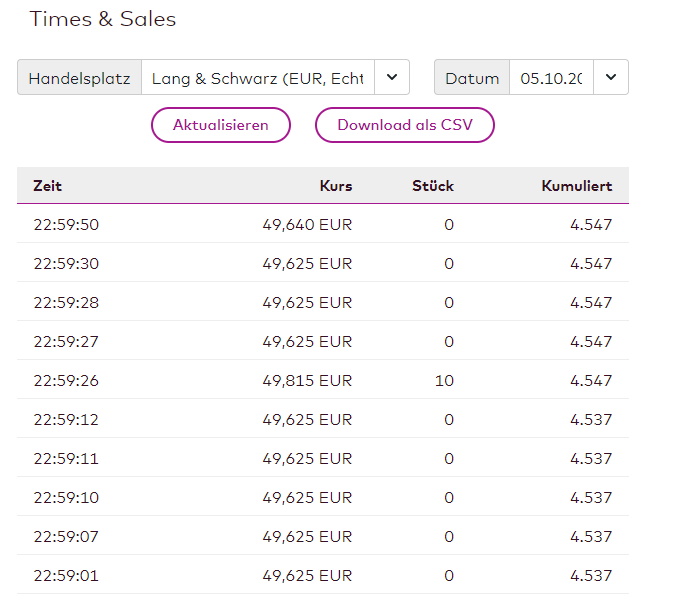
Task: Click the Kumuliert column header
Action: [x=577, y=186]
